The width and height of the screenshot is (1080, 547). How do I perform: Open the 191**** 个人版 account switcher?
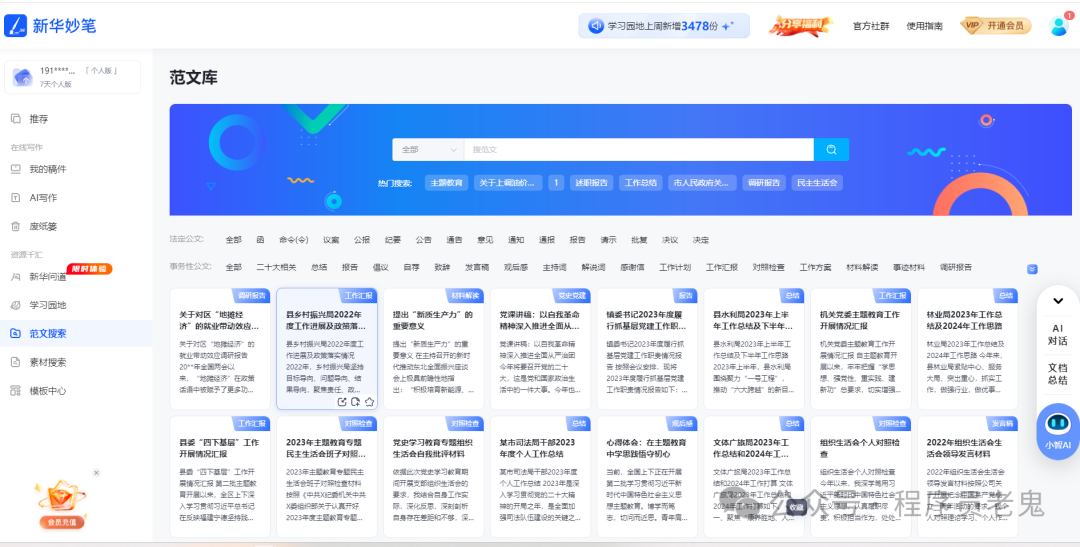[72, 76]
